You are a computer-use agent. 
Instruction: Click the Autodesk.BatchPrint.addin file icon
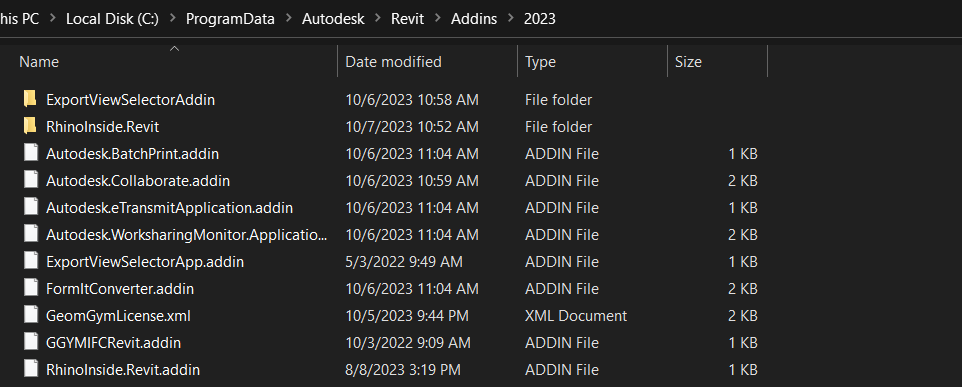tap(31, 153)
